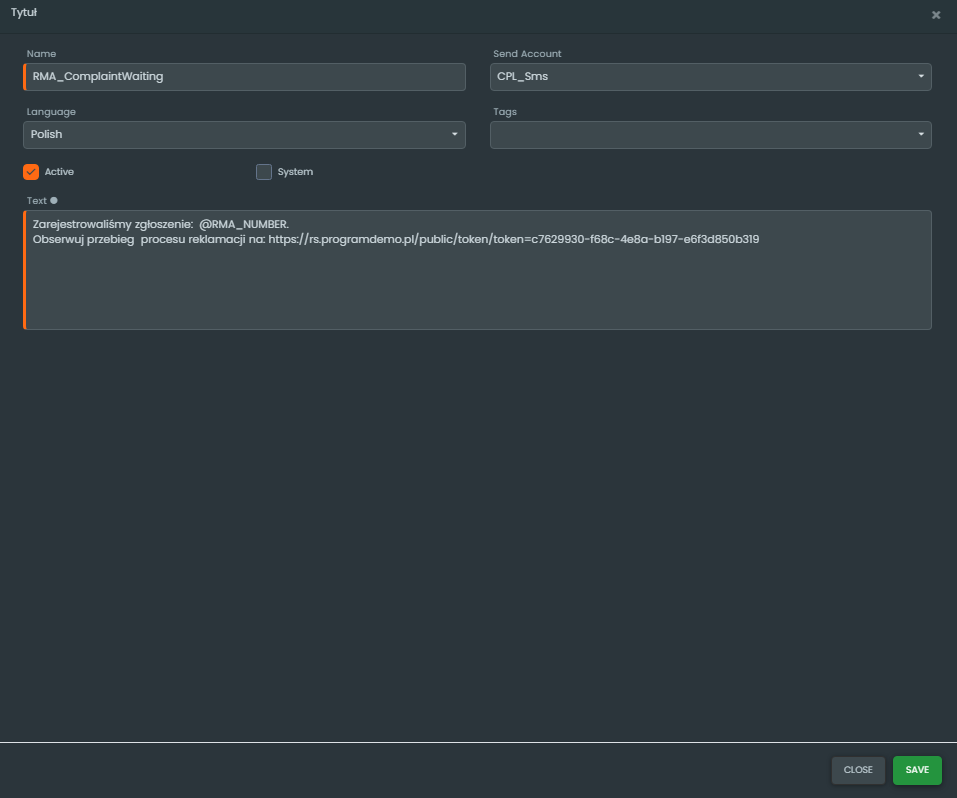
Task: Place cursor on @RMA_NUMBER placeholder in text
Action: [243, 224]
